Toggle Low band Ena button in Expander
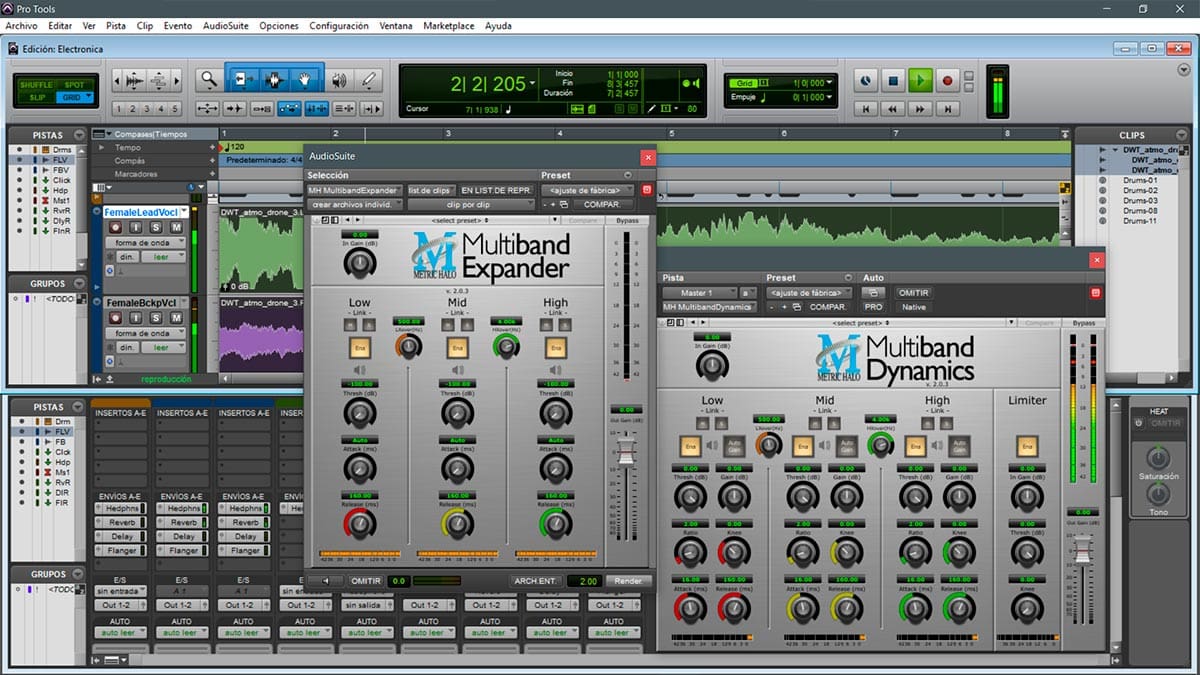 click(x=359, y=348)
